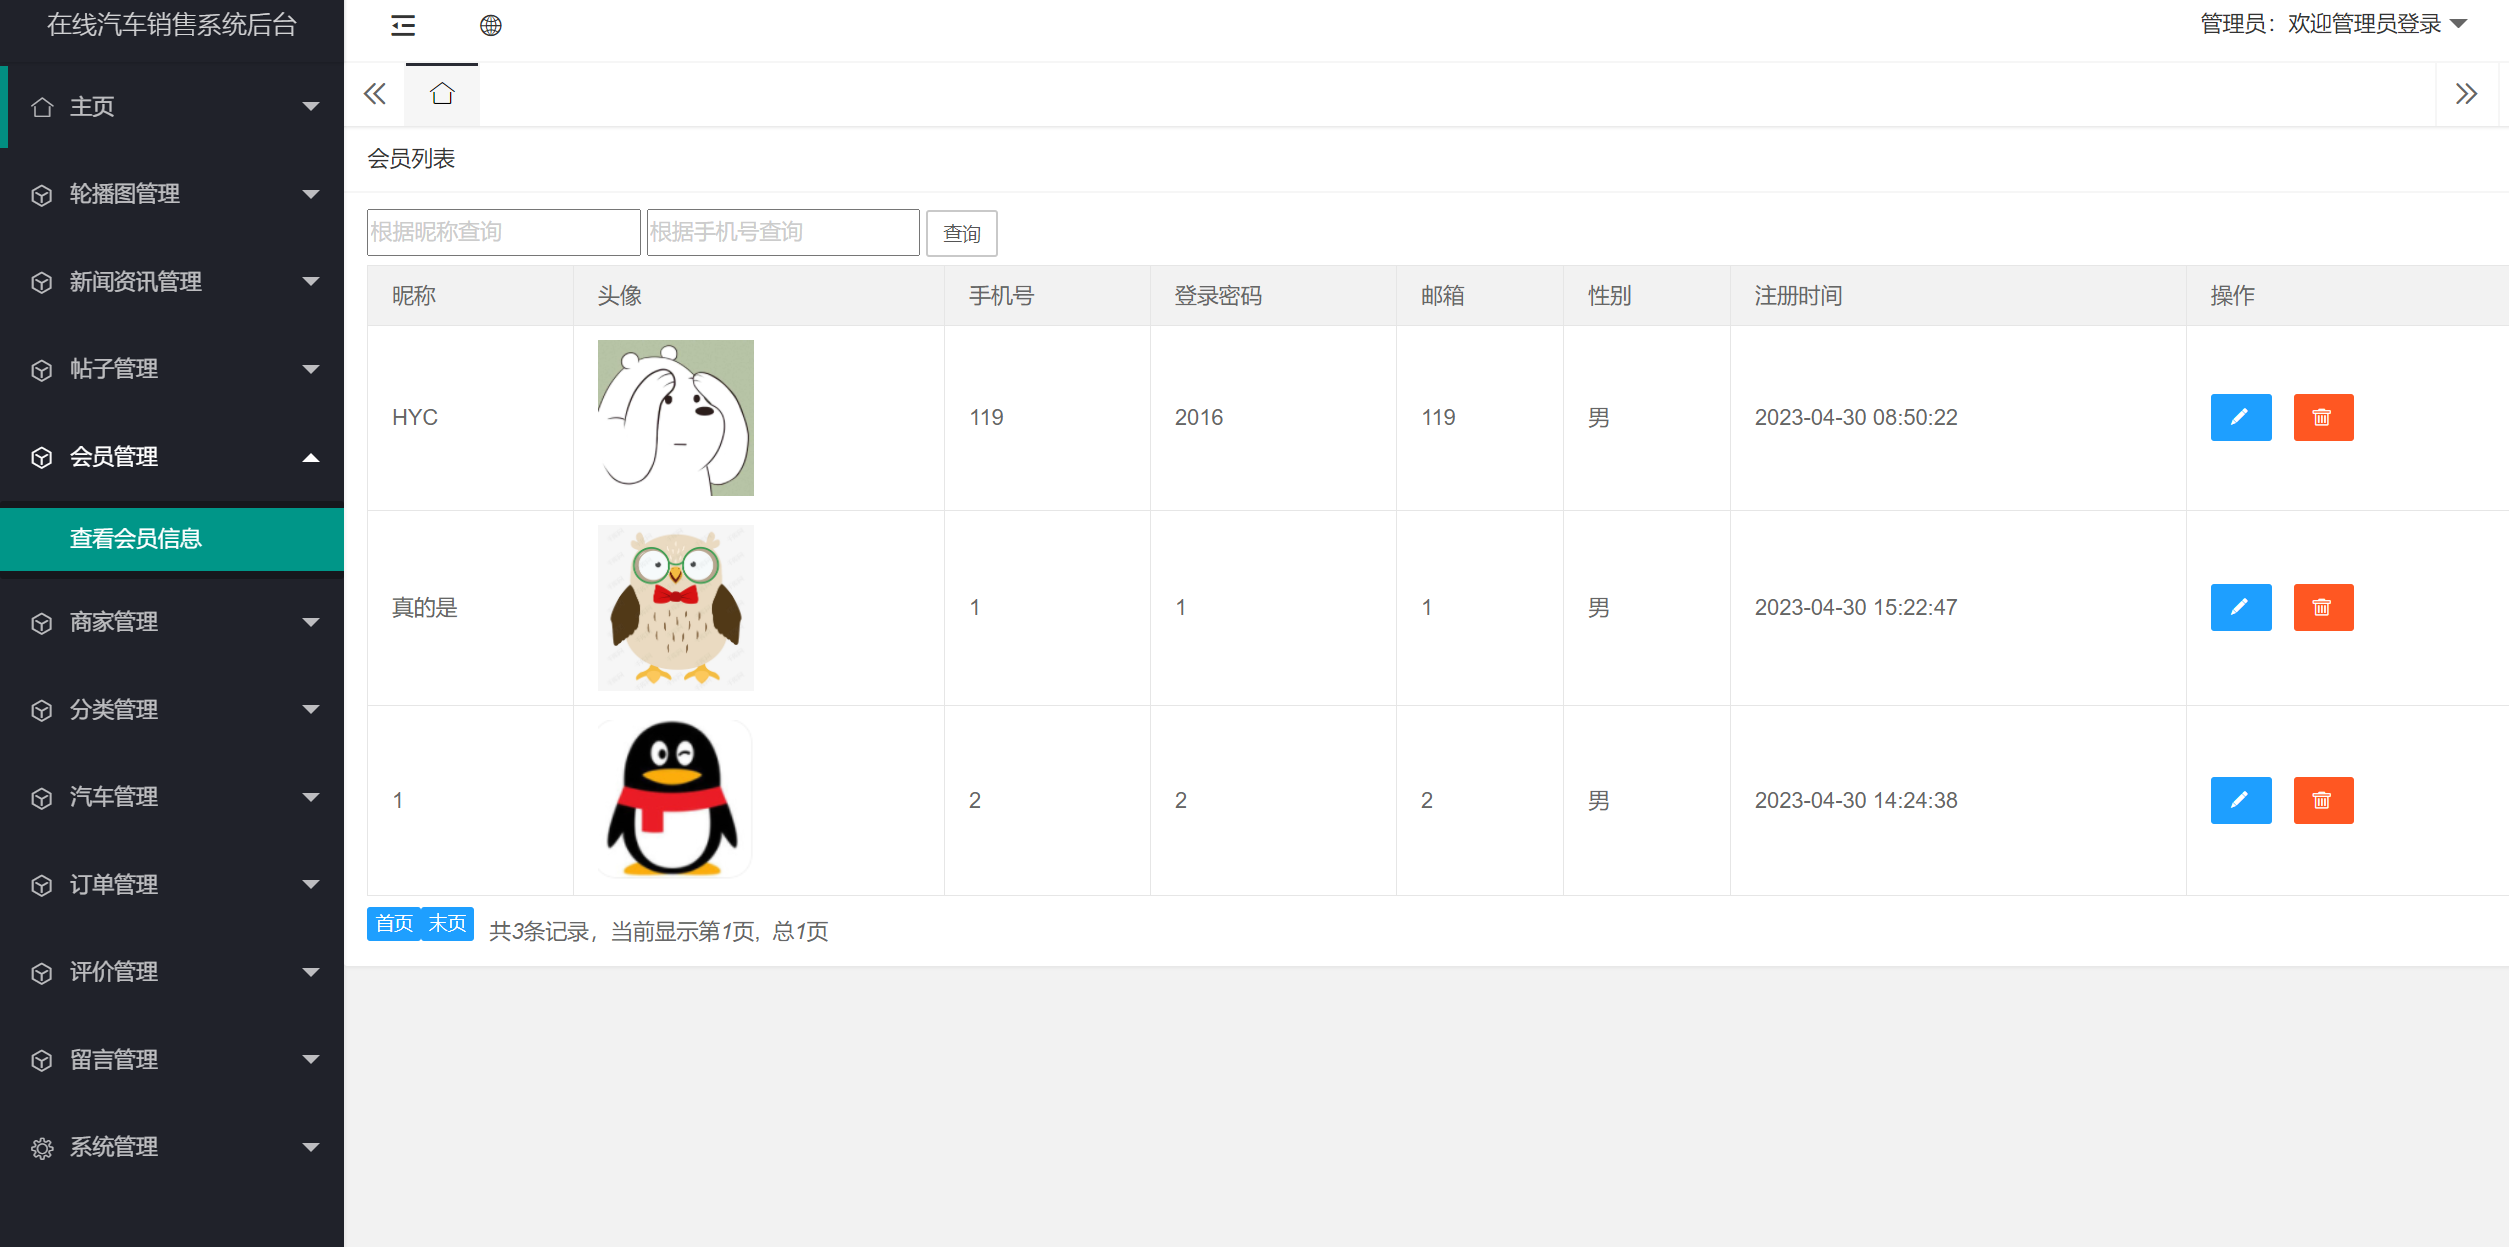
Task: Delete the HYC member row
Action: point(2322,417)
